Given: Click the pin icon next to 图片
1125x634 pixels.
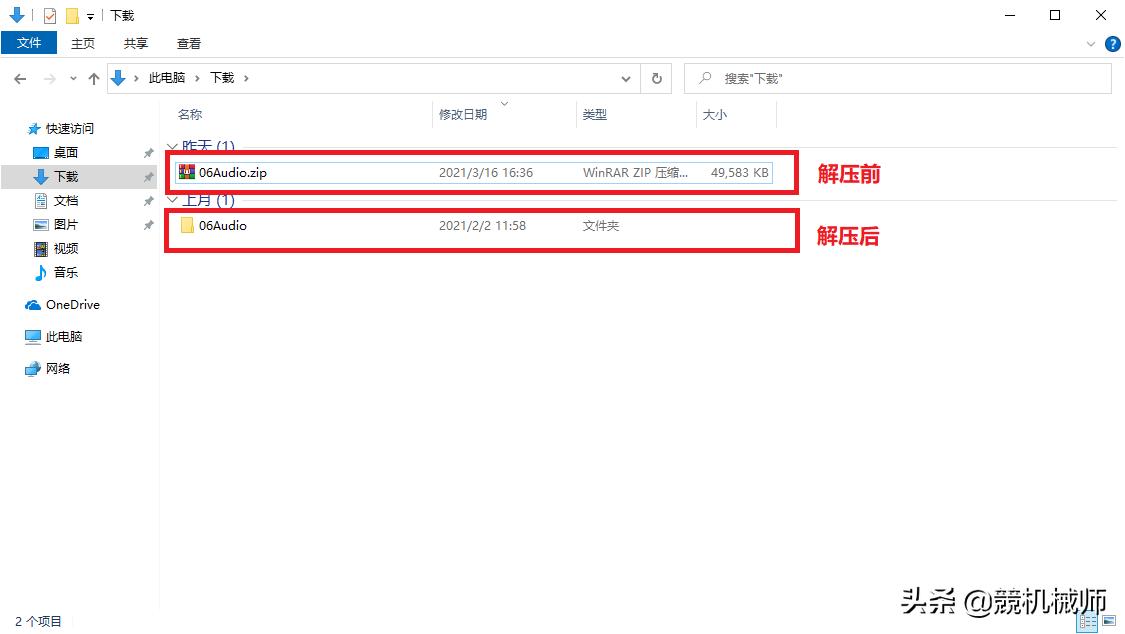Looking at the screenshot, I should point(149,225).
